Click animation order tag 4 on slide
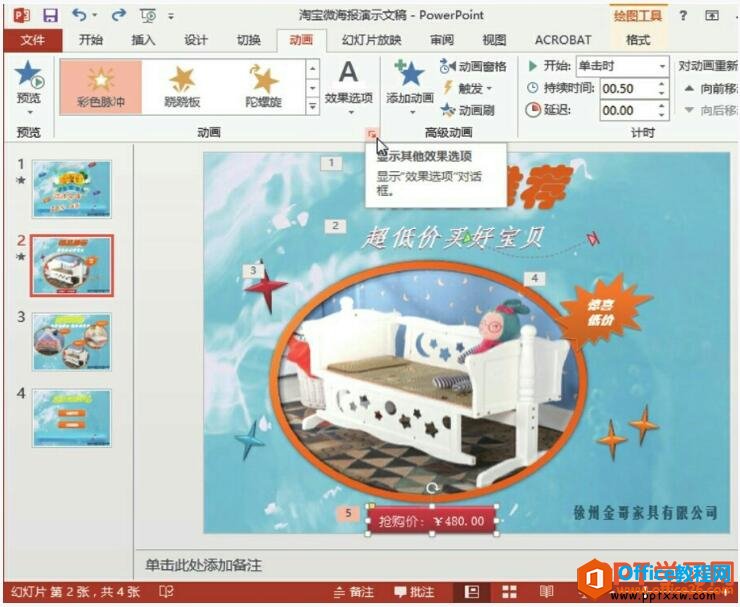The image size is (740, 607). click(x=535, y=278)
